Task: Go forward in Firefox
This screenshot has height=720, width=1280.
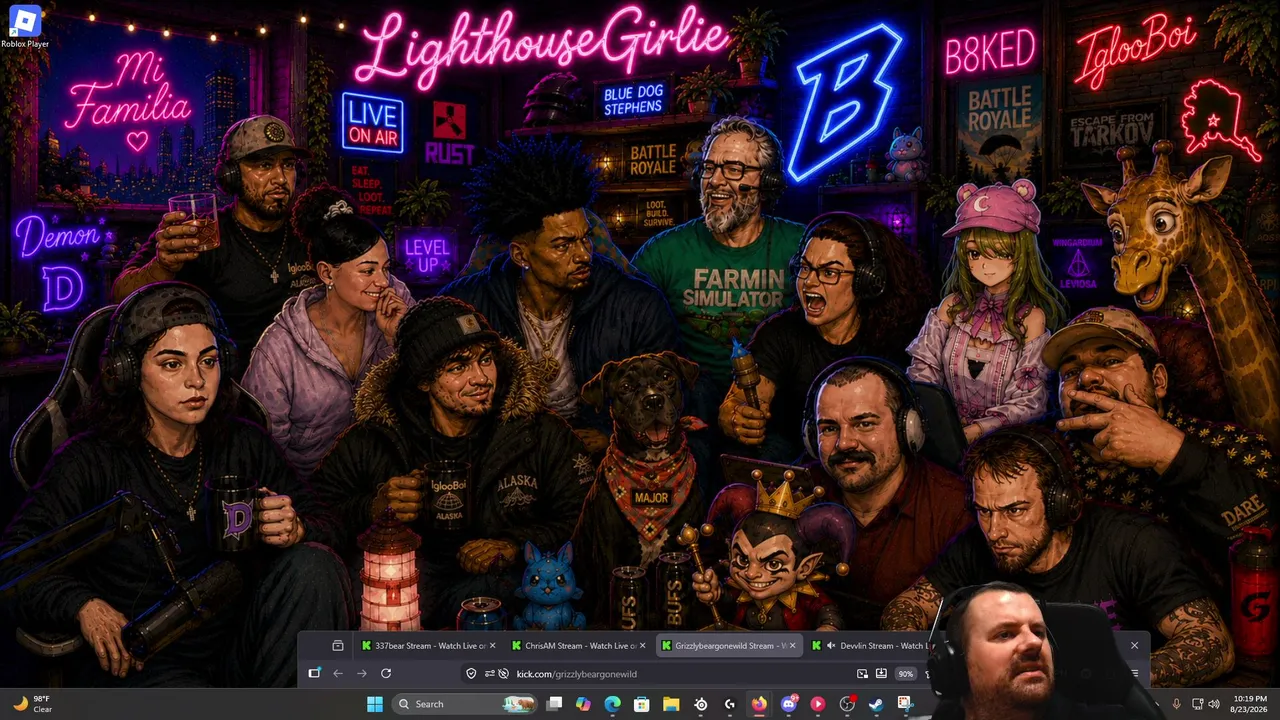Action: (362, 674)
